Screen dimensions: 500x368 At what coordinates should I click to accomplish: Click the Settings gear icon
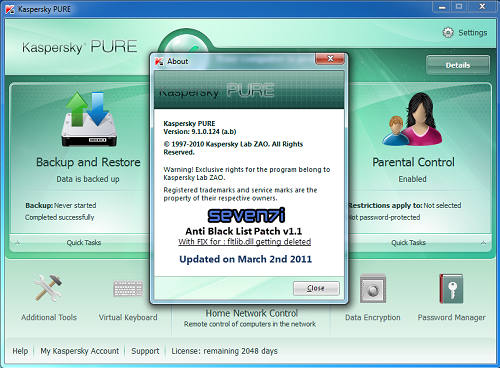click(448, 32)
